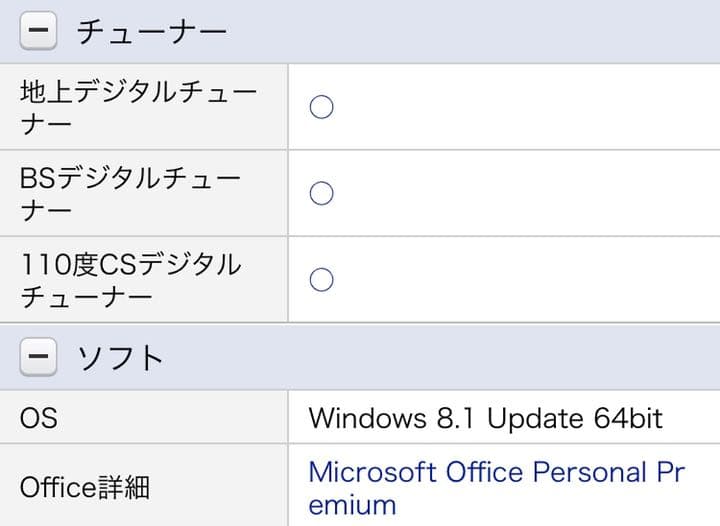Viewport: 720px width, 526px height.
Task: Click the empty value cell beside 110度CSデジタル circle
Action: click(x=520, y=279)
